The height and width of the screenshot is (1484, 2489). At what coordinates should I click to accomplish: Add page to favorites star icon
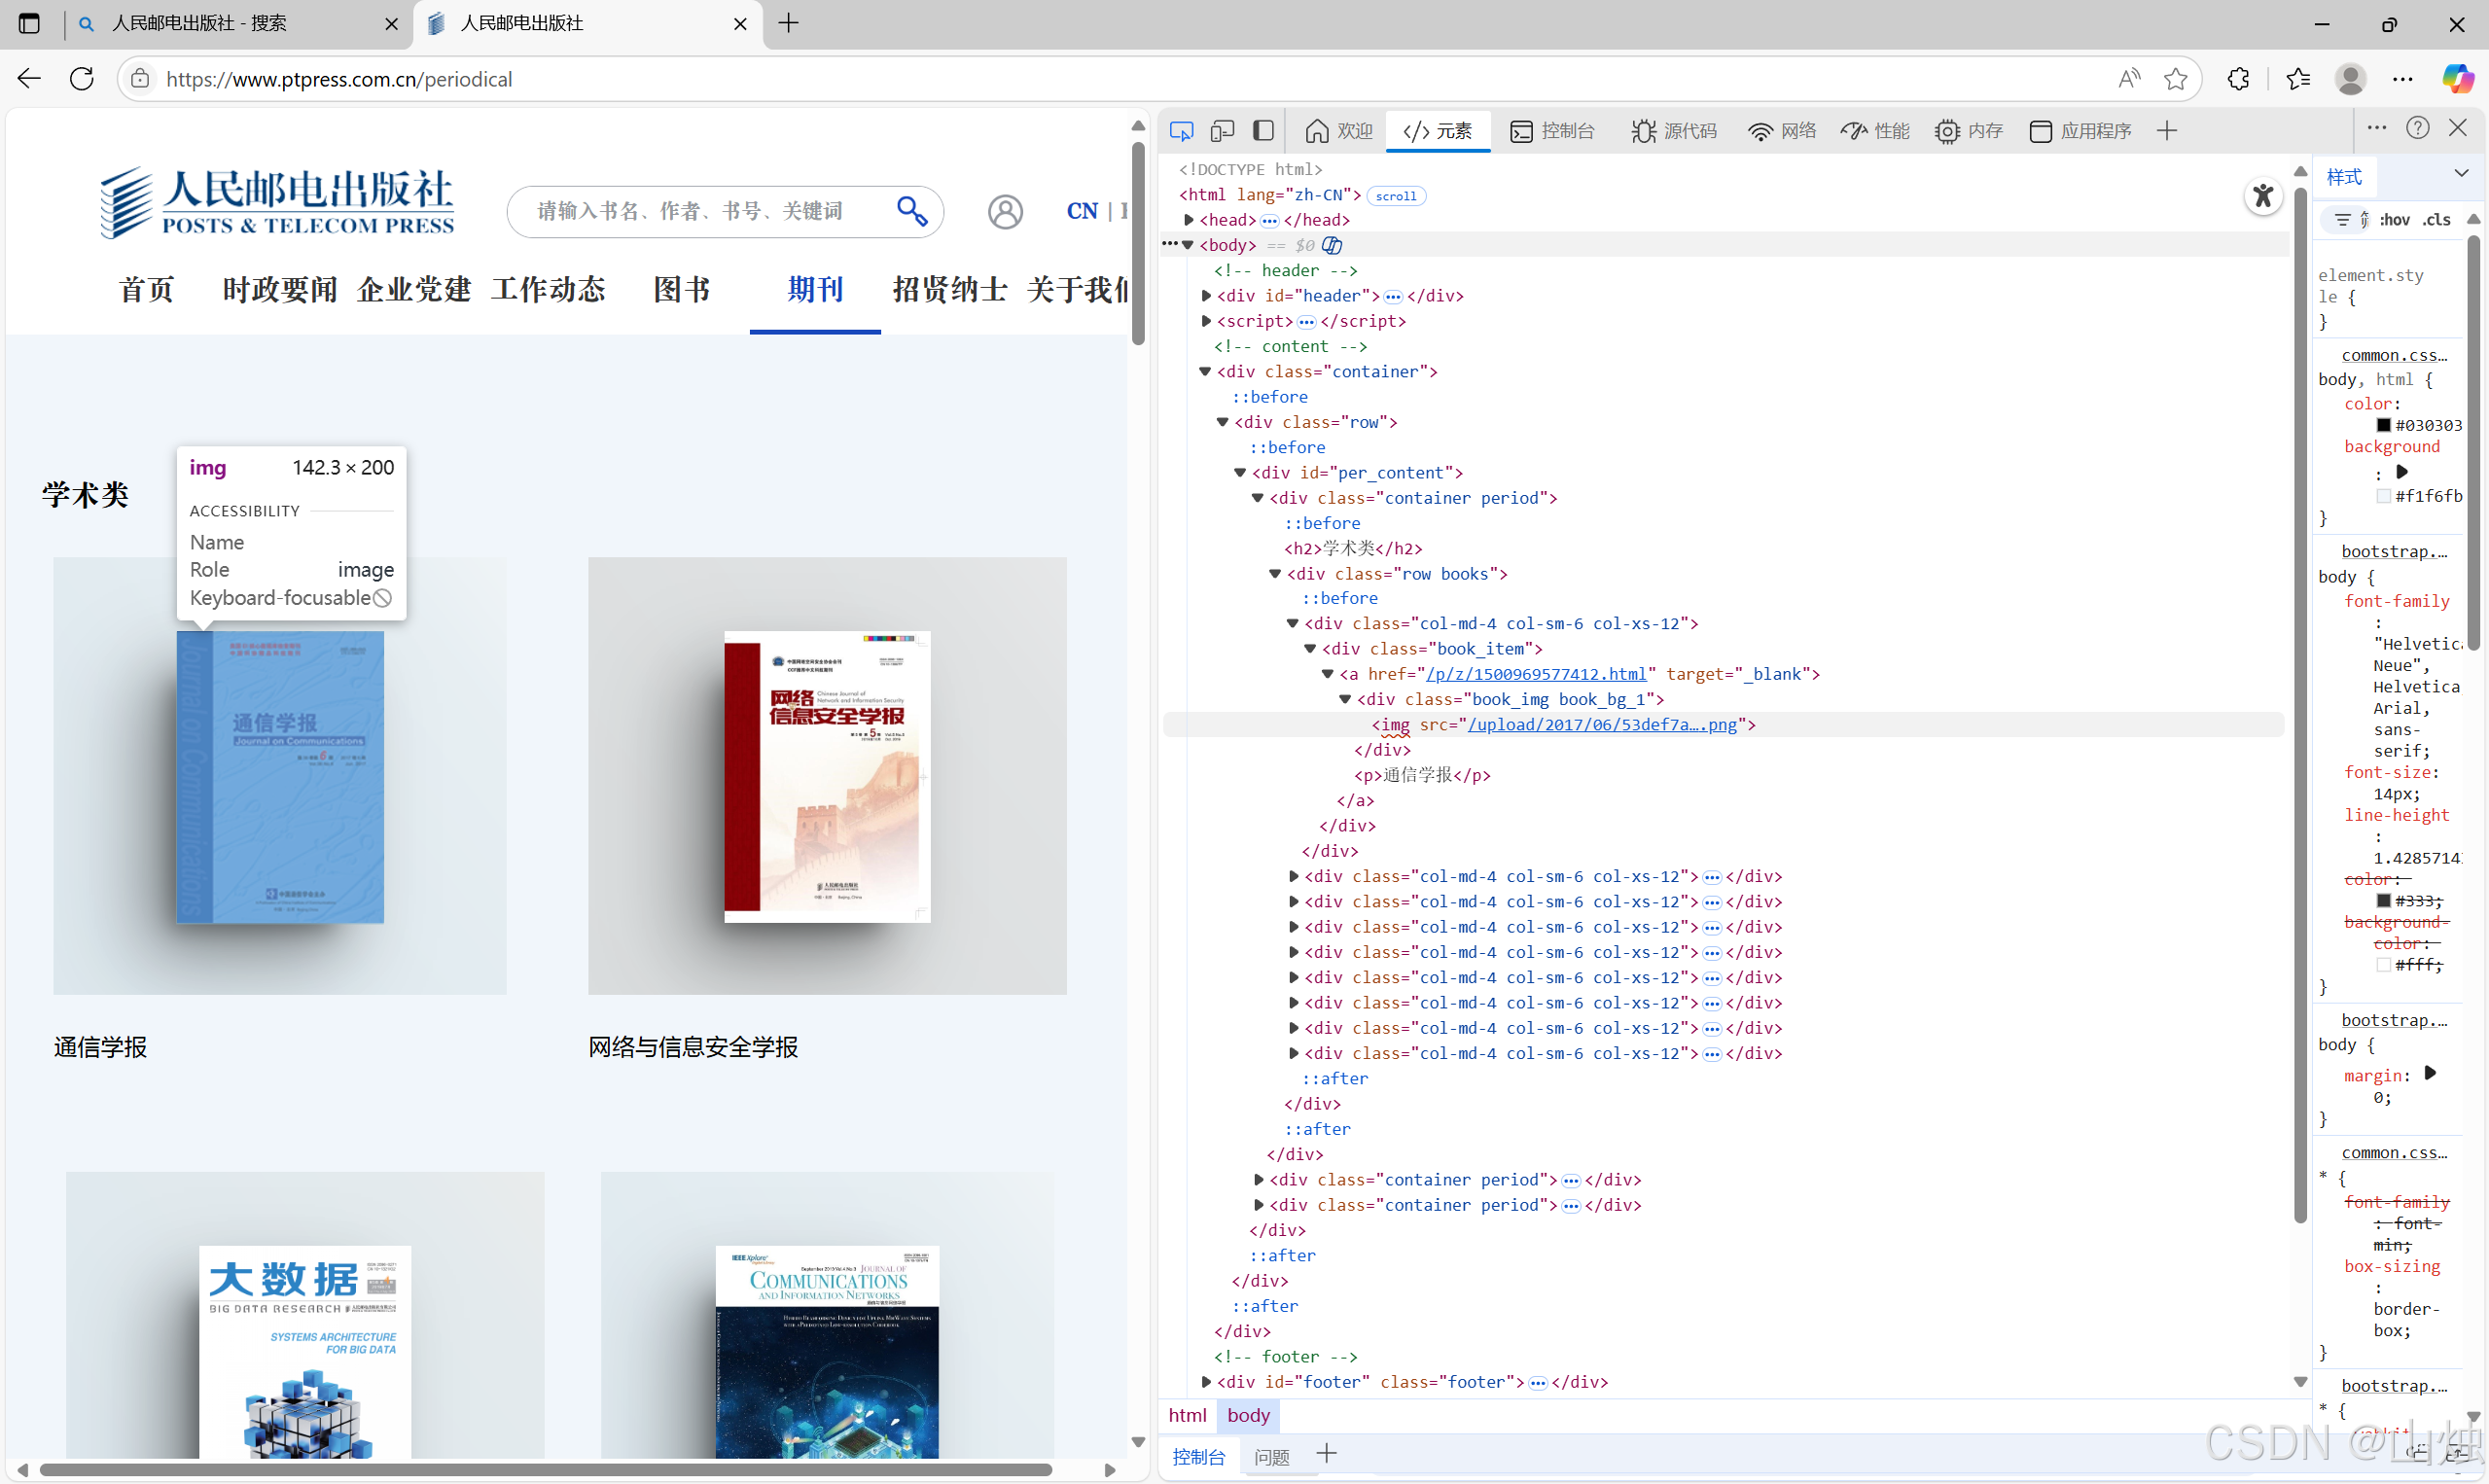pyautogui.click(x=2175, y=79)
